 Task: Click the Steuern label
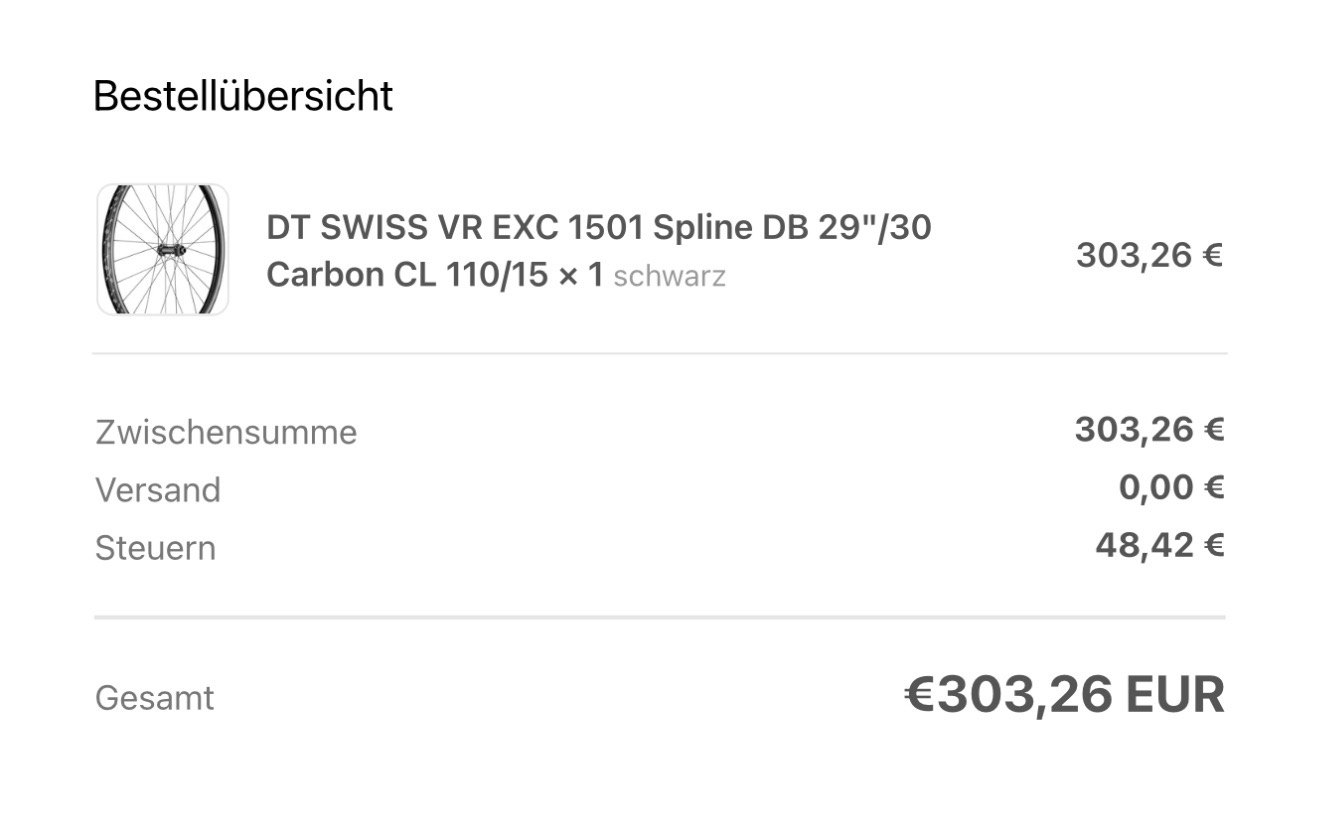155,549
